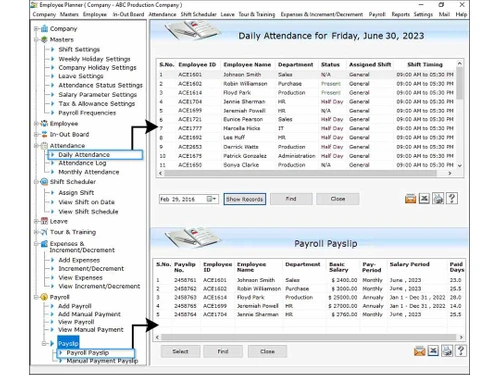Click the Masters icon in tree
Image resolution: width=500 pixels, height=375 pixels.
point(44,39)
